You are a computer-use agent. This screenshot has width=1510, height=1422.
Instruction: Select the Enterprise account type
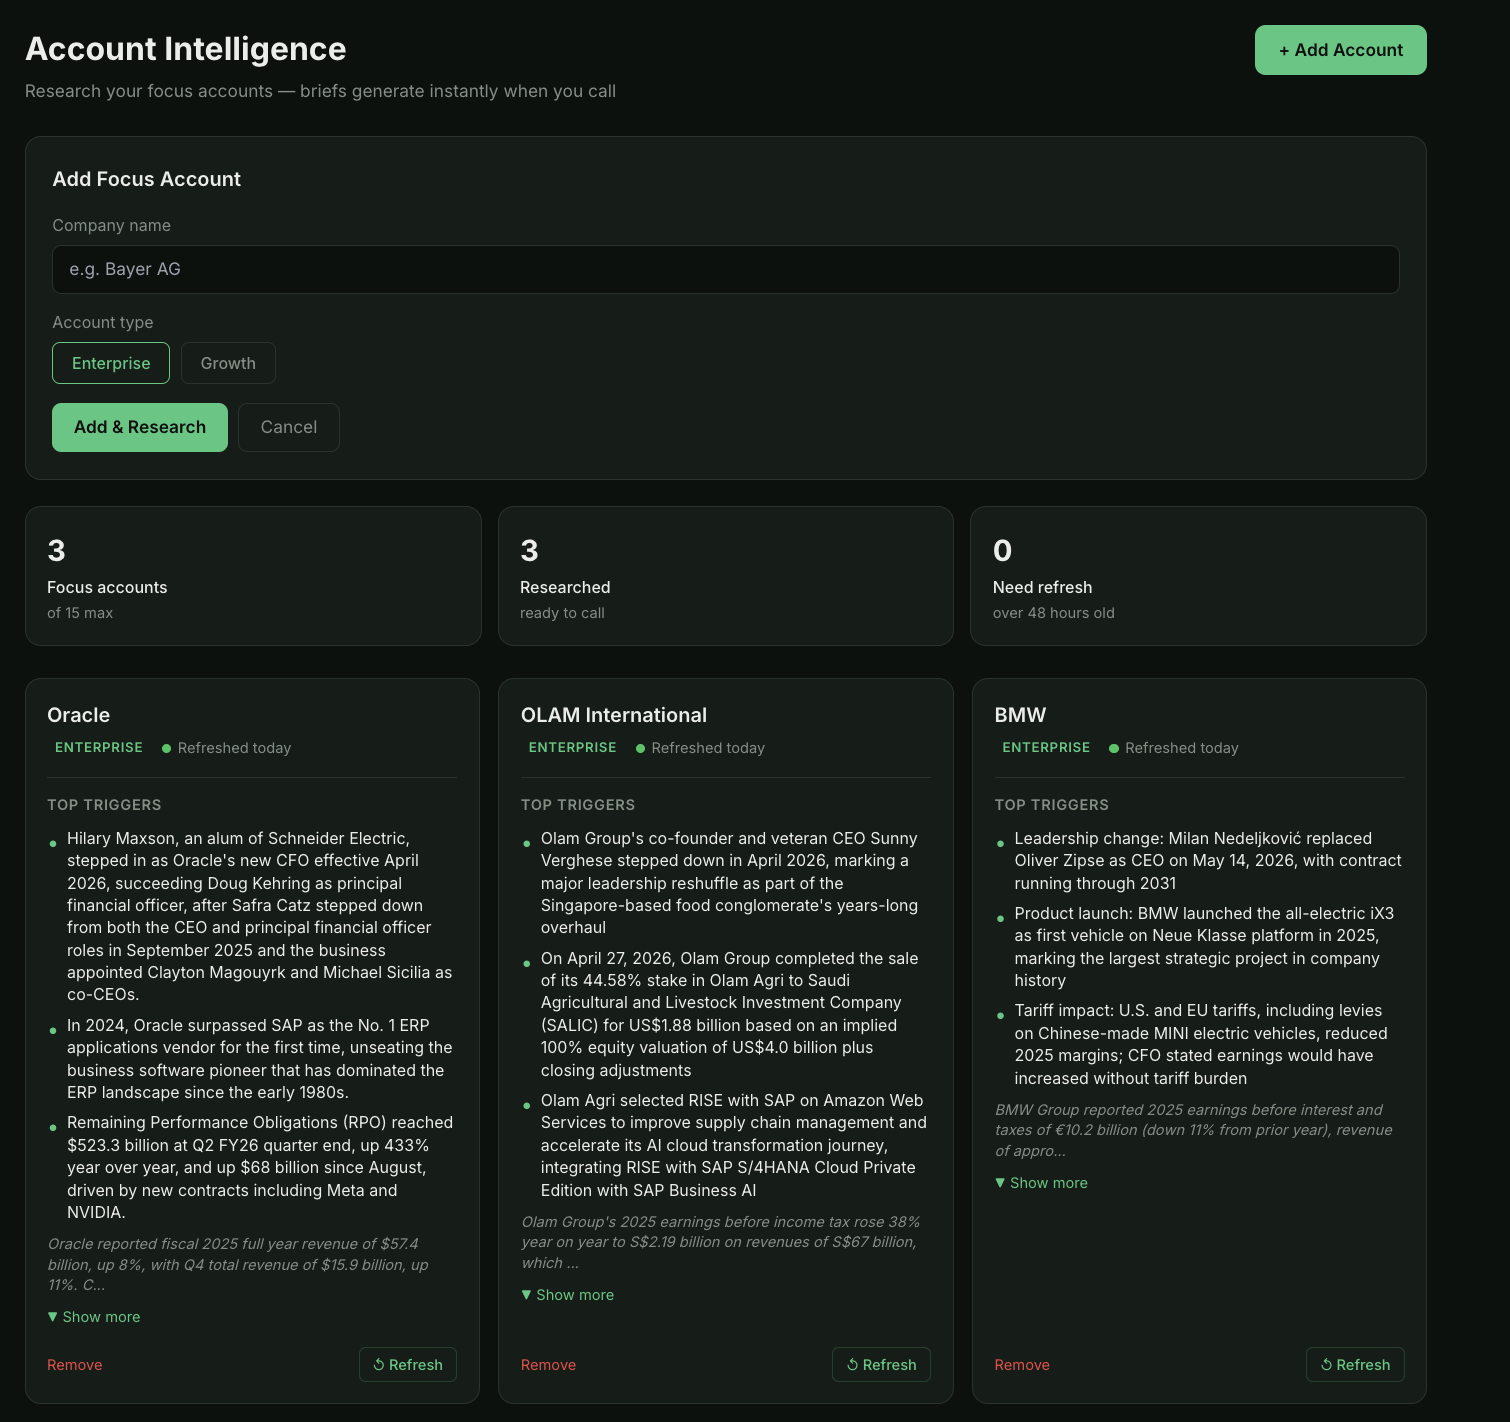pyautogui.click(x=111, y=363)
